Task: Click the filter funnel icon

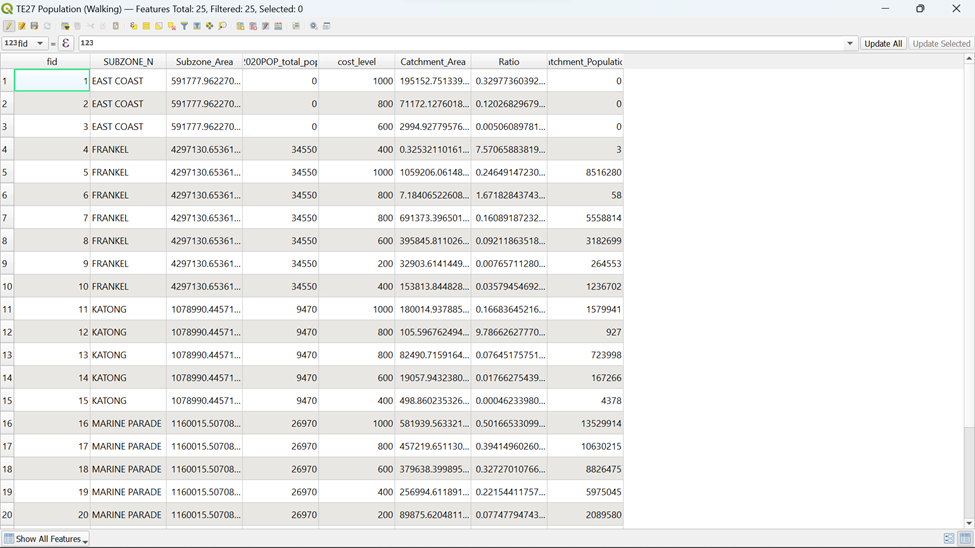Action: tap(184, 26)
